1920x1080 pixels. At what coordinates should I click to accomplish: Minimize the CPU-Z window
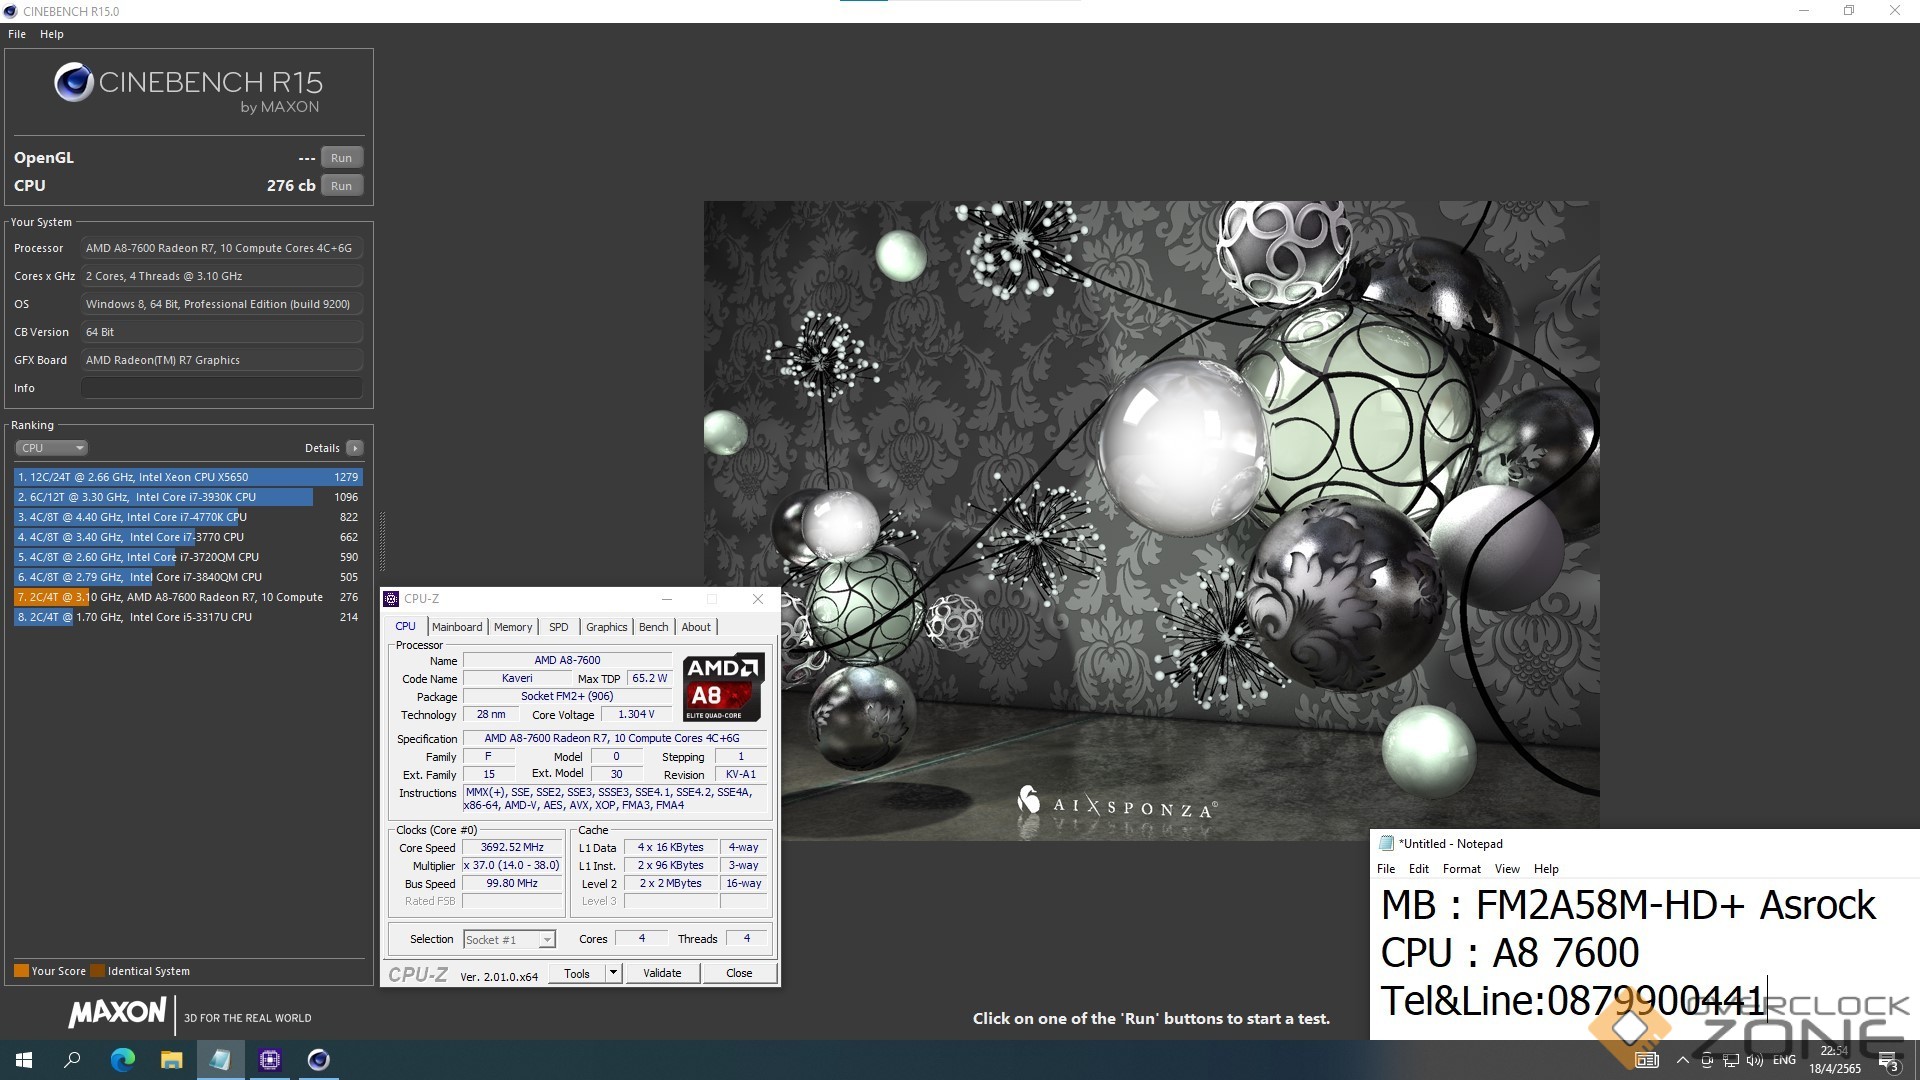[x=667, y=599]
